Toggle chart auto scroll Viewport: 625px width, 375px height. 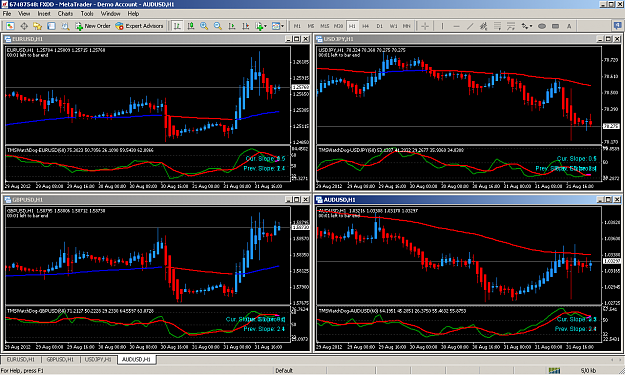click(232, 26)
